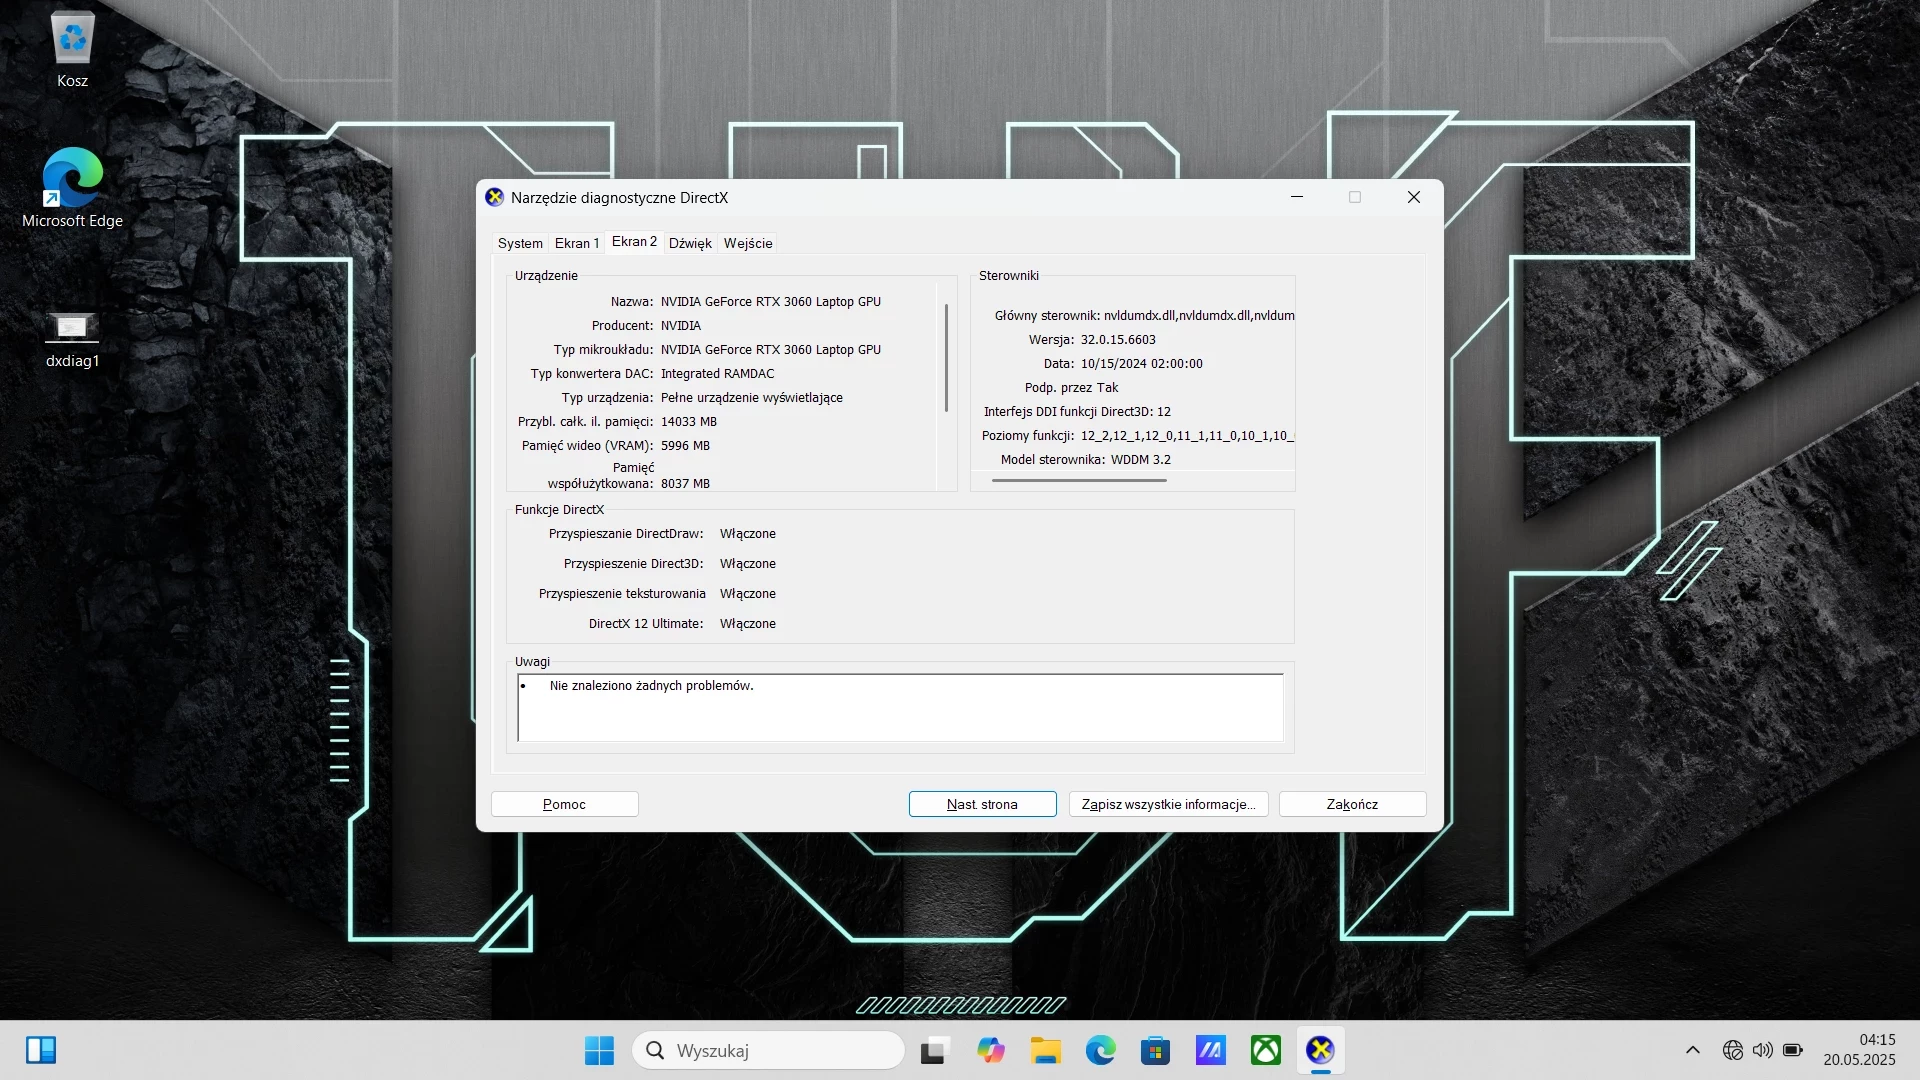Switch to the System tab
The width and height of the screenshot is (1920, 1080).
tap(520, 243)
